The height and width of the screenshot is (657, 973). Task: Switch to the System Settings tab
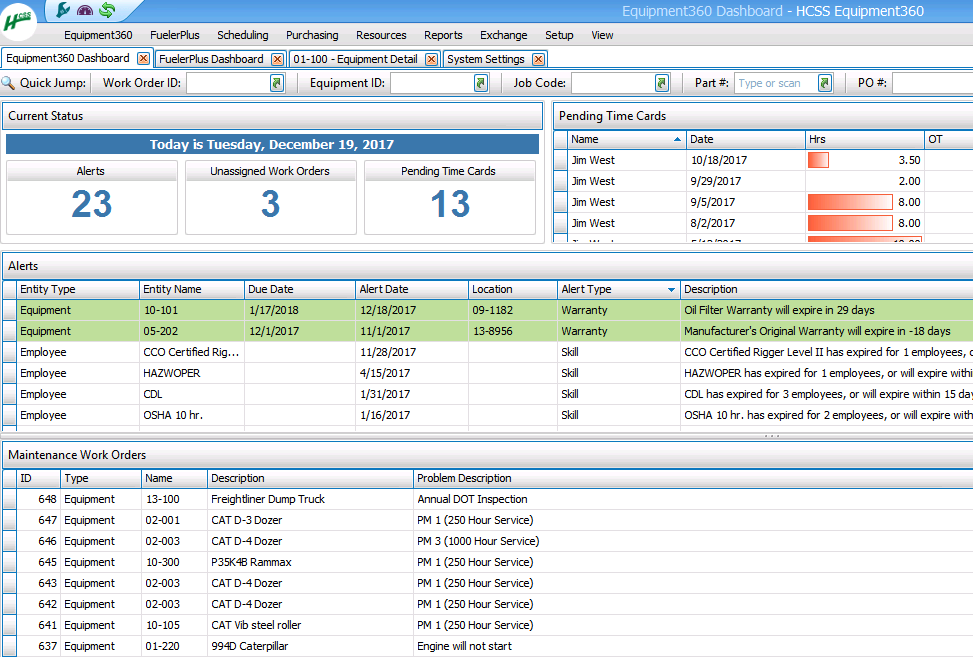485,60
